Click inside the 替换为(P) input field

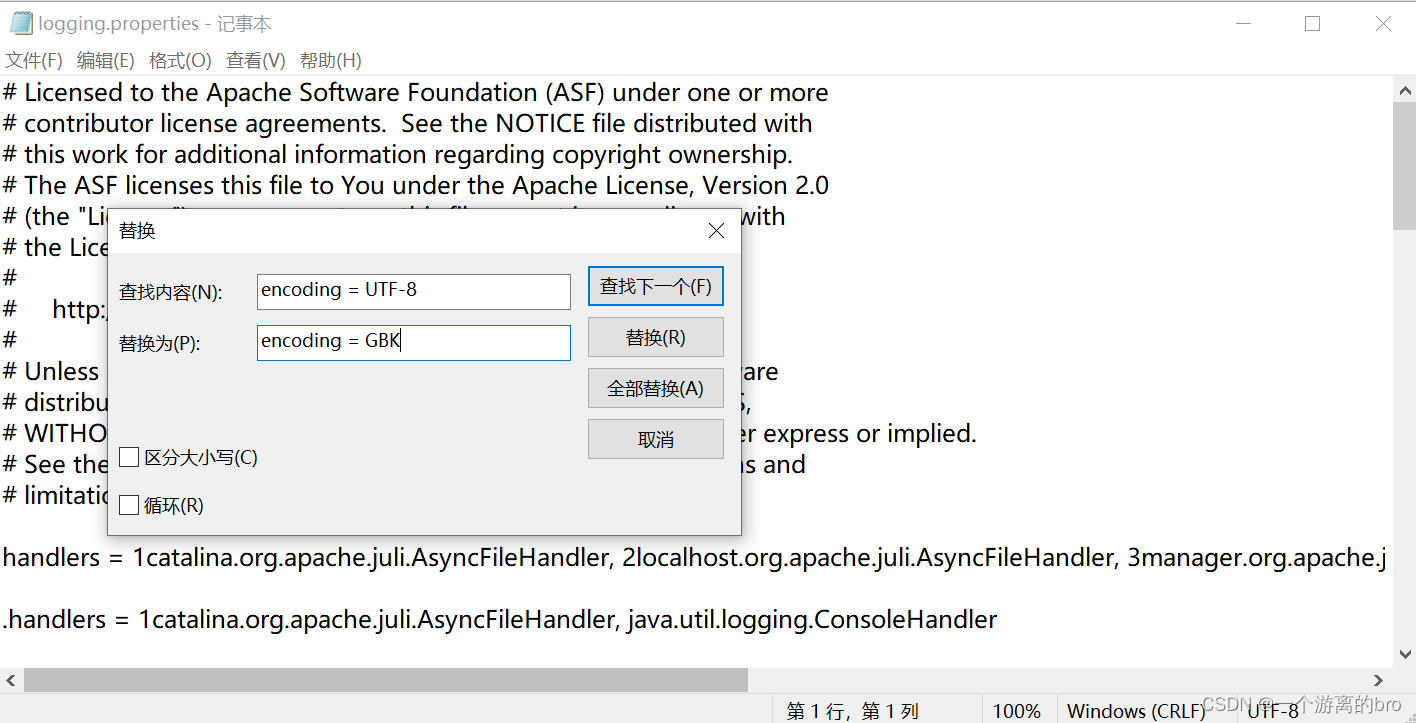point(413,341)
